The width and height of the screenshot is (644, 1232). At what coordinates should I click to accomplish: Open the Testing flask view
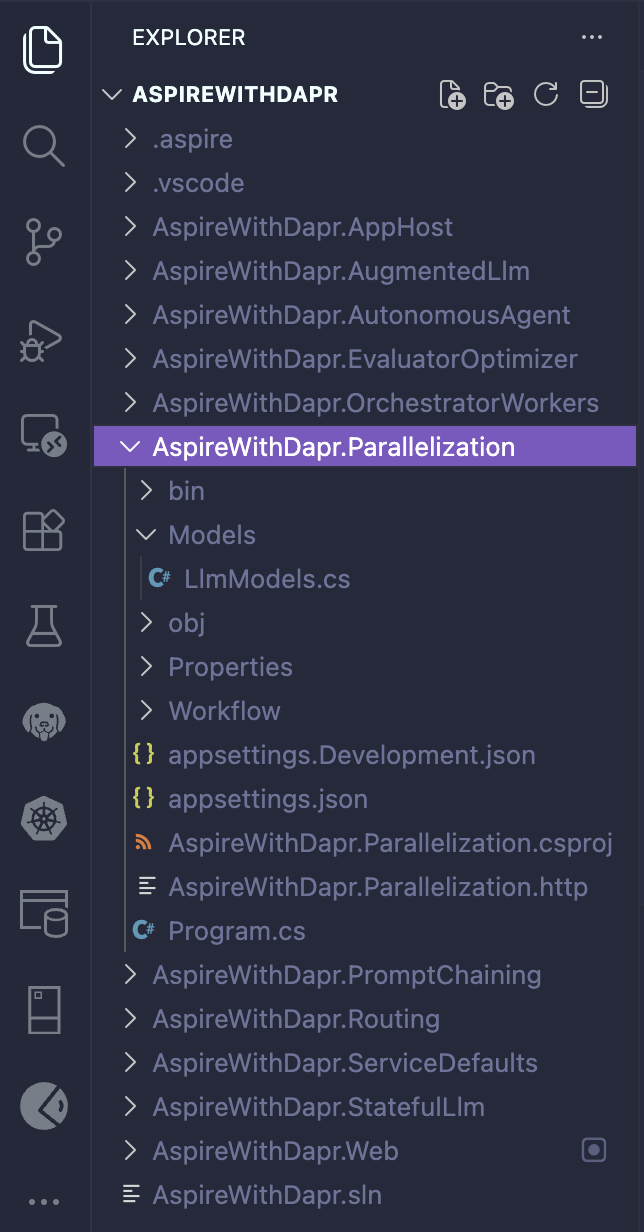click(x=44, y=625)
